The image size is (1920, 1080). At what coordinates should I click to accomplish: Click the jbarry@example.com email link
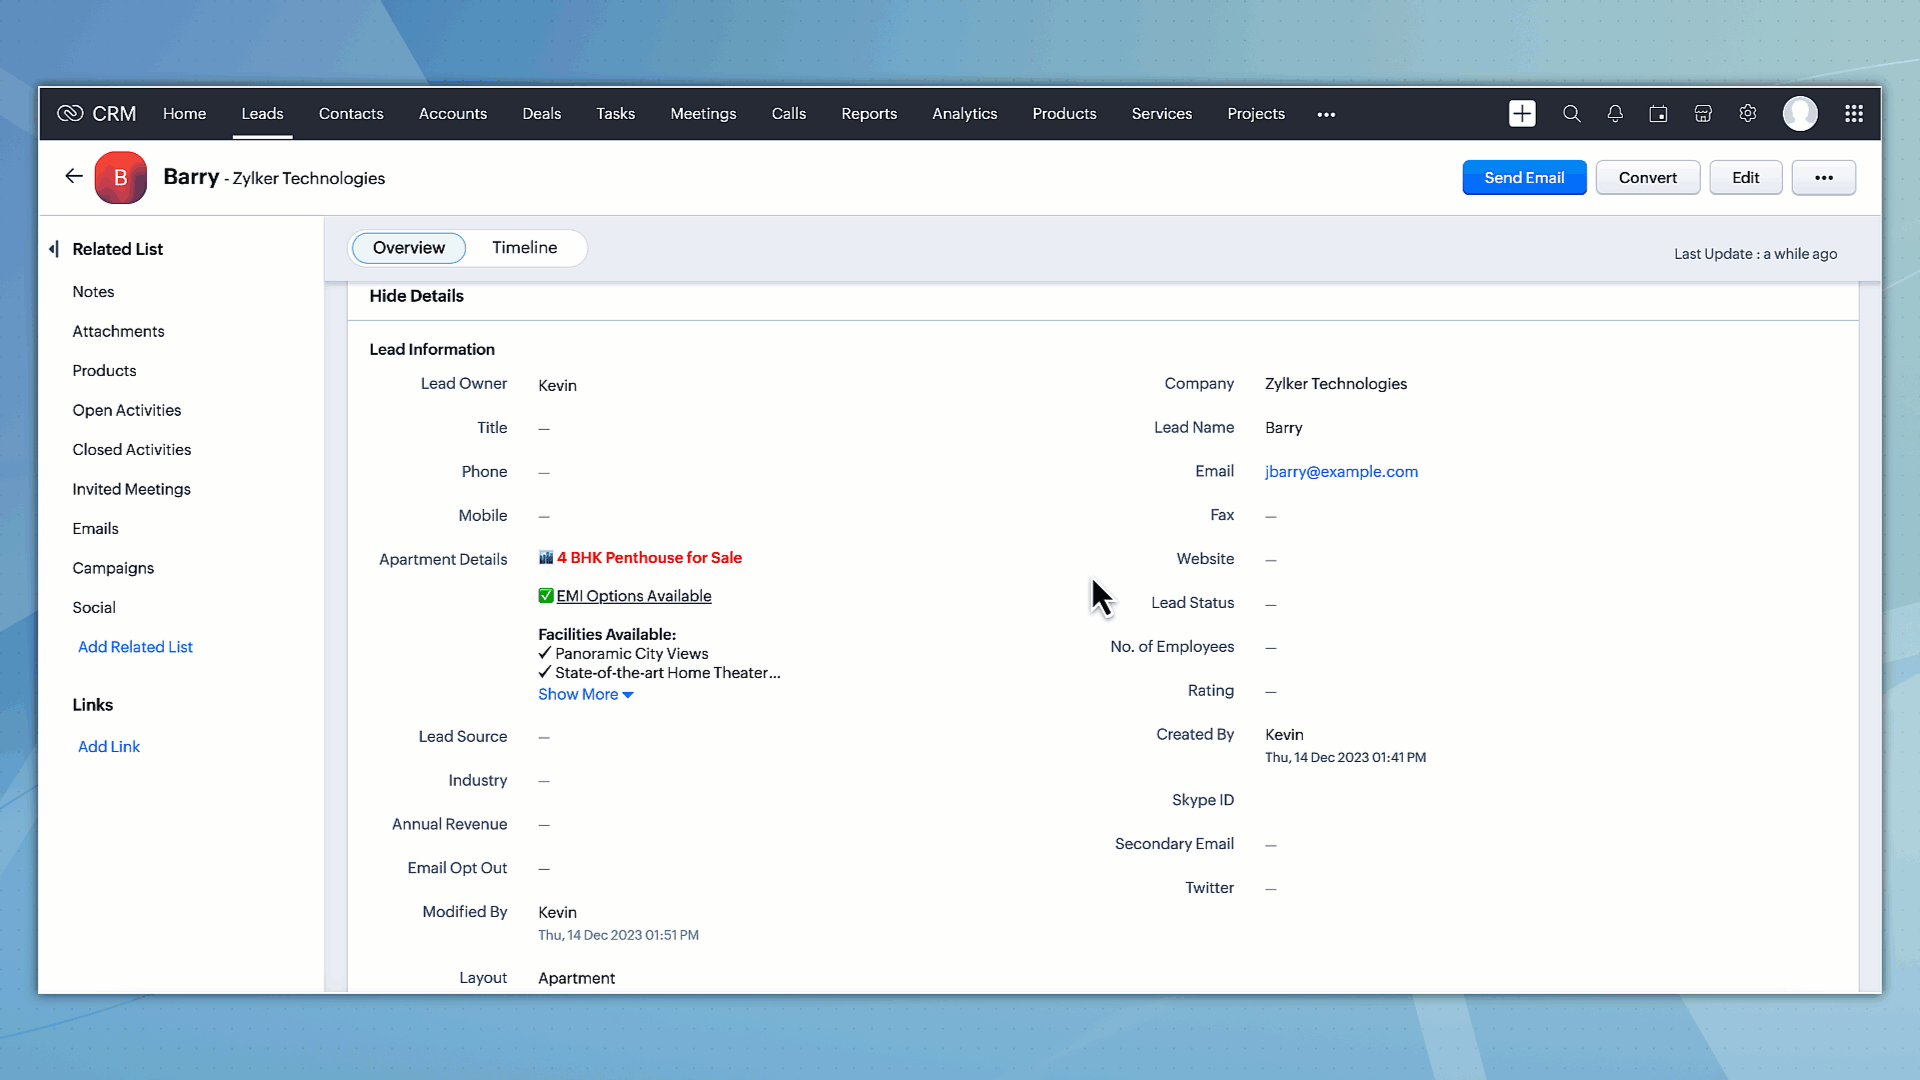pos(1341,472)
